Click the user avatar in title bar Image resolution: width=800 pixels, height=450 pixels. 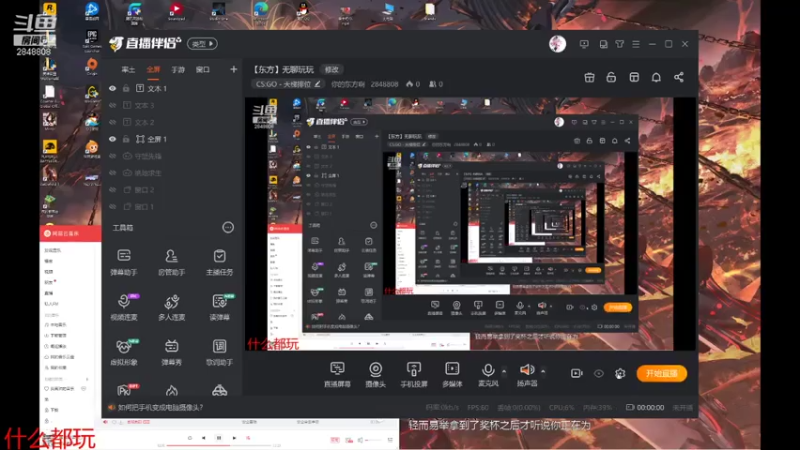tap(557, 44)
